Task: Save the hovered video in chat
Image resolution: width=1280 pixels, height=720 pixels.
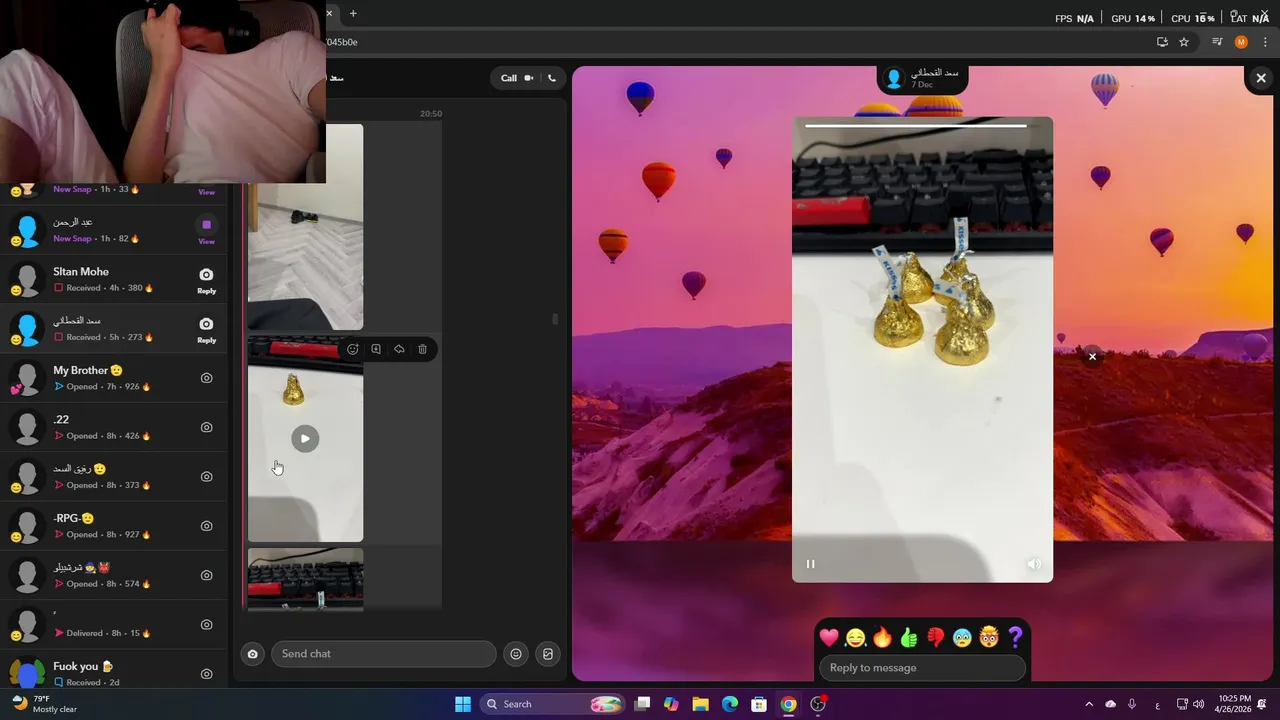Action: point(376,349)
